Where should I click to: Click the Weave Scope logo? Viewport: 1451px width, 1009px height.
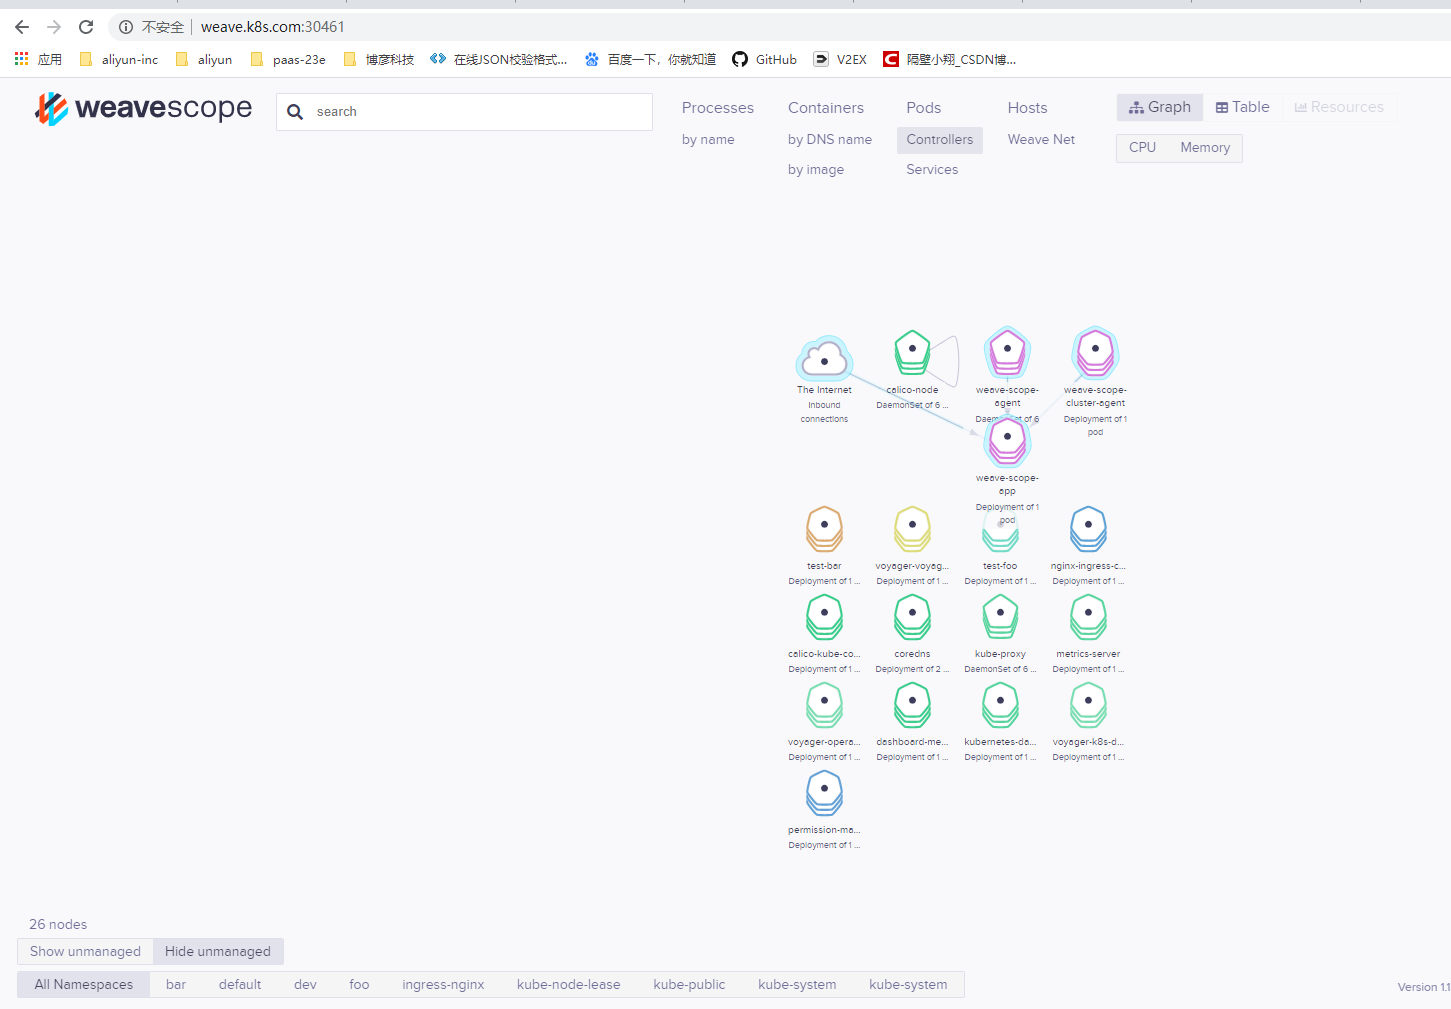(x=143, y=108)
